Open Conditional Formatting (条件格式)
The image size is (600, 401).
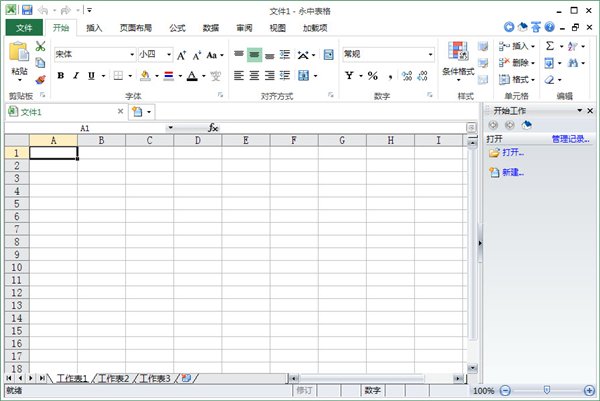[x=458, y=61]
